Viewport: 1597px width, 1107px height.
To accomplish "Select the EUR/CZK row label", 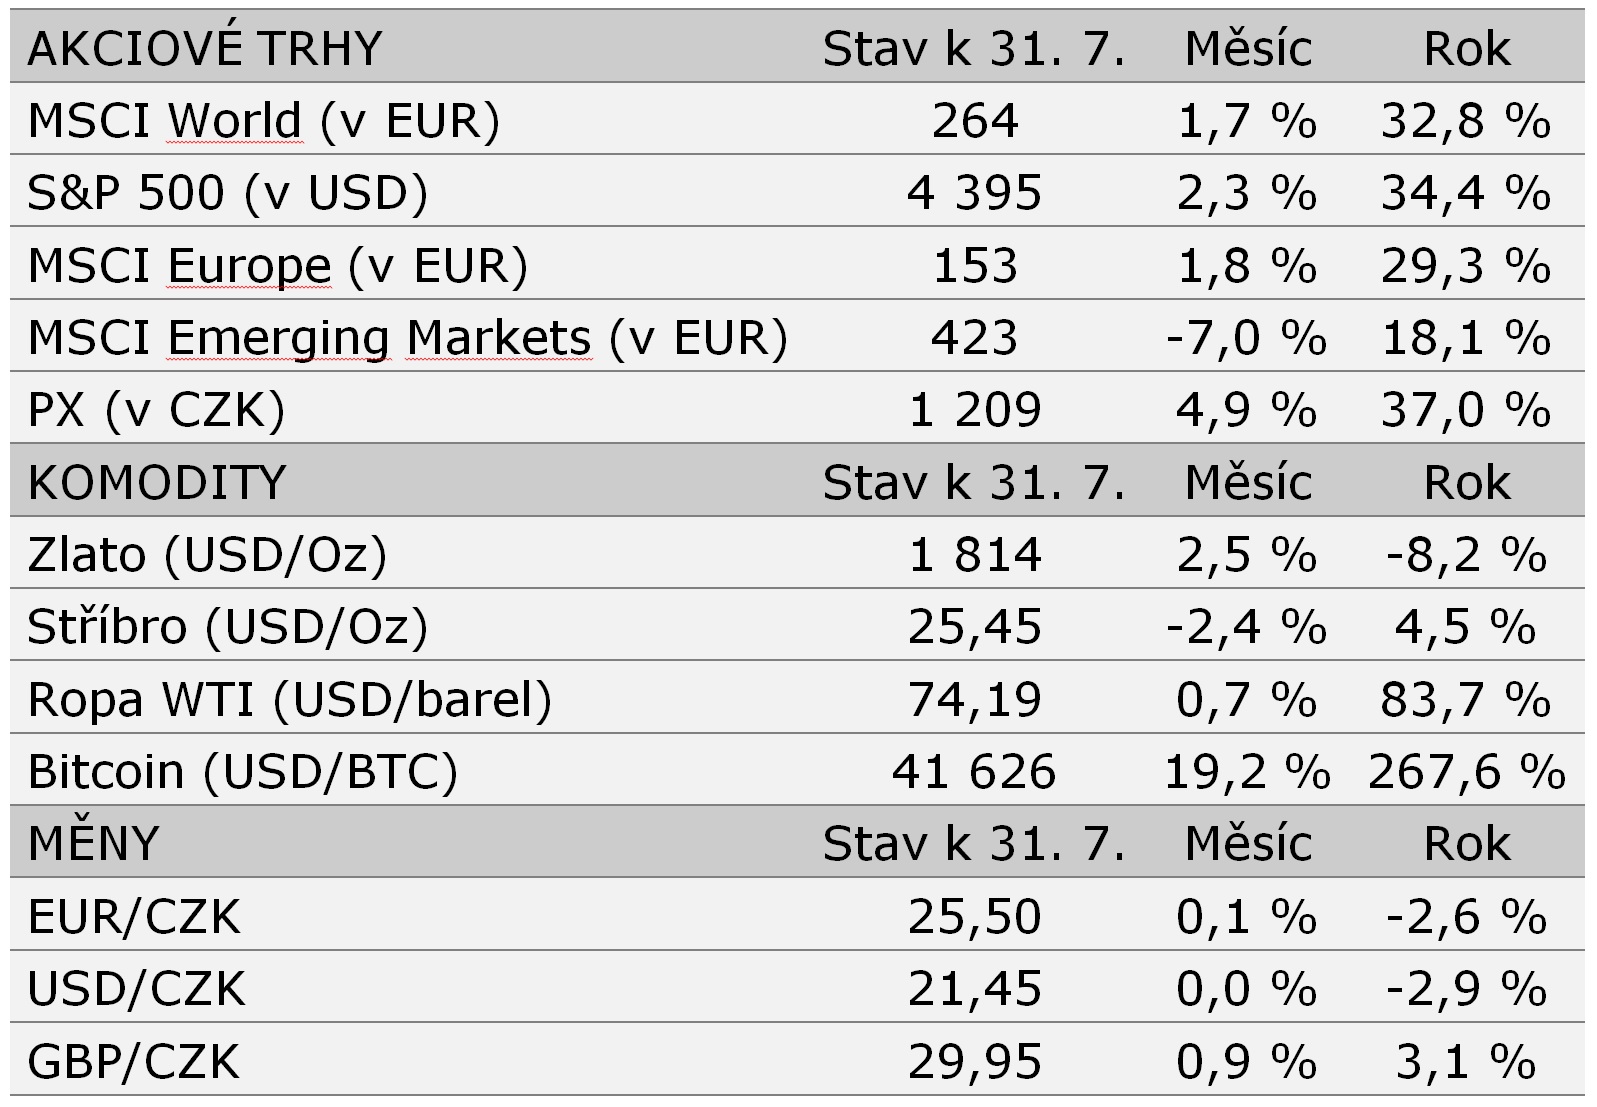I will pyautogui.click(x=134, y=916).
